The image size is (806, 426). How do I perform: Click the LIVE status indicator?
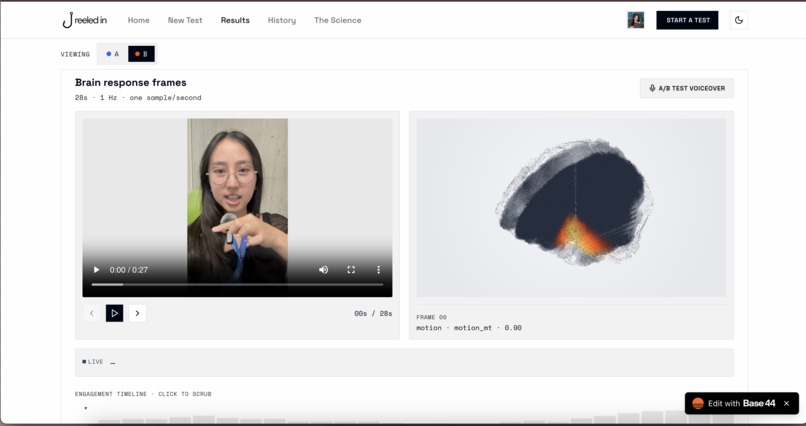pyautogui.click(x=93, y=362)
